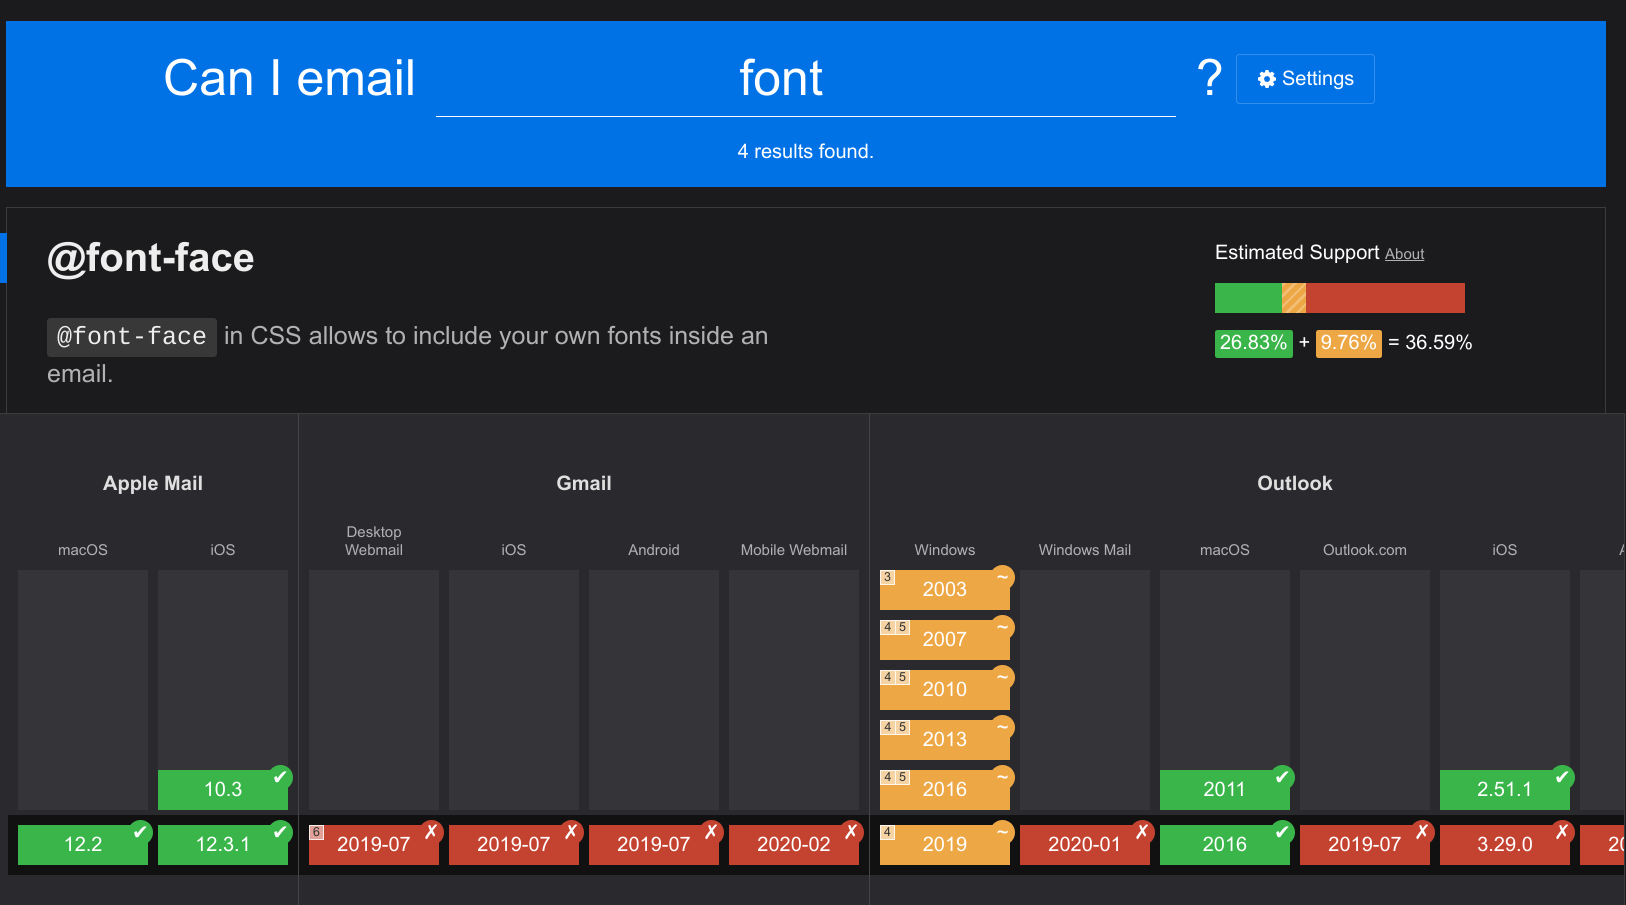Select Apple Mail iOS version 12.3.1
Image resolution: width=1626 pixels, height=905 pixels.
coord(223,844)
